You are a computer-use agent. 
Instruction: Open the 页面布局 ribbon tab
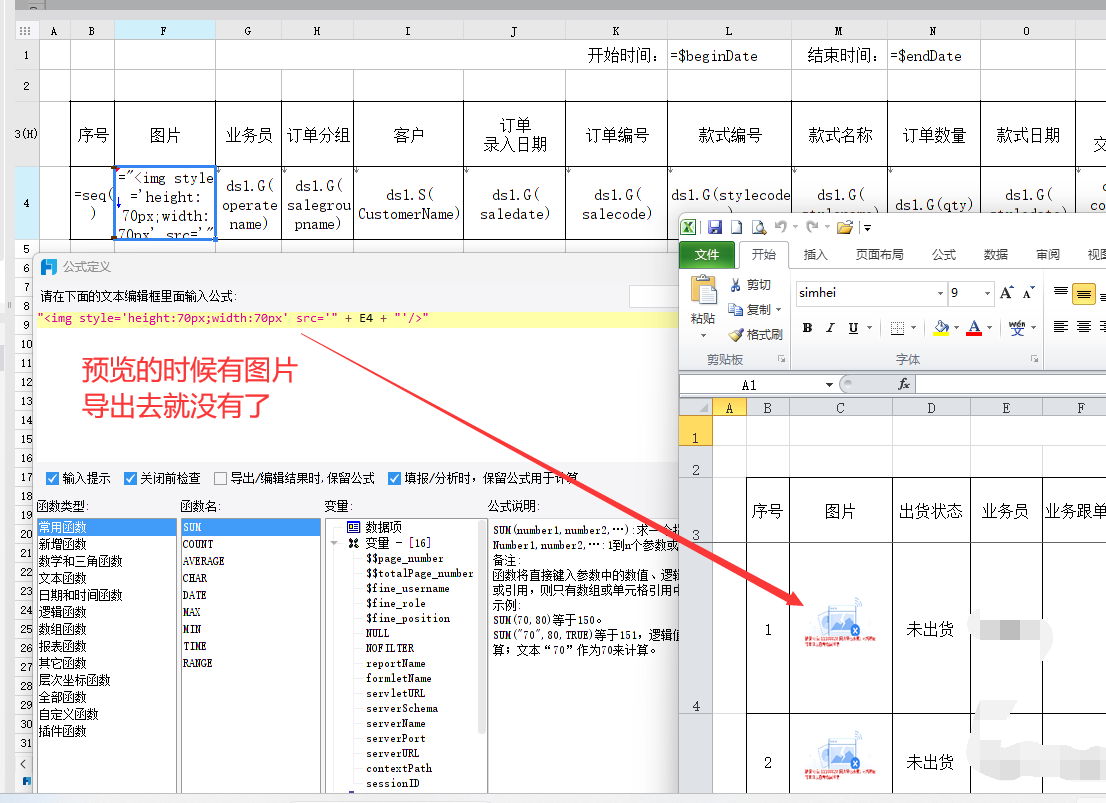[x=879, y=254]
